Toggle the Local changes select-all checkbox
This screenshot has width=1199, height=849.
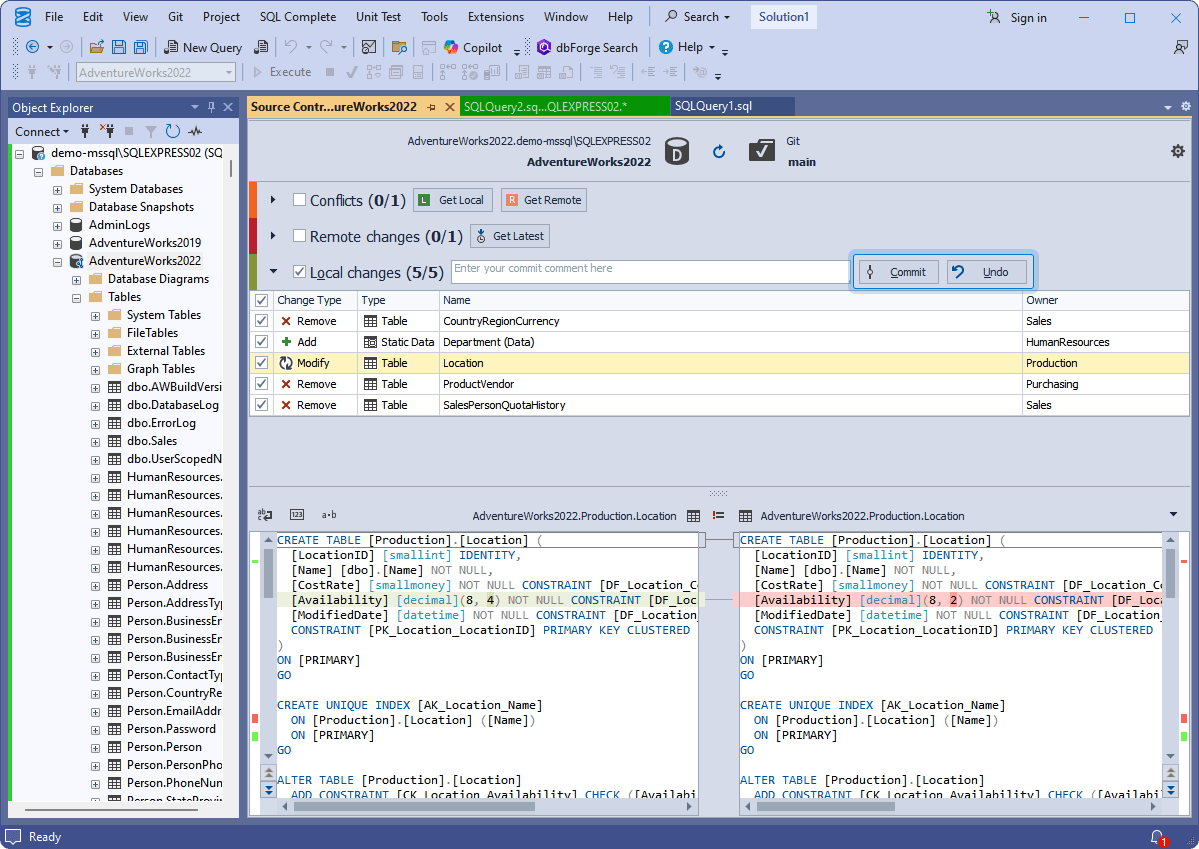(x=297, y=272)
